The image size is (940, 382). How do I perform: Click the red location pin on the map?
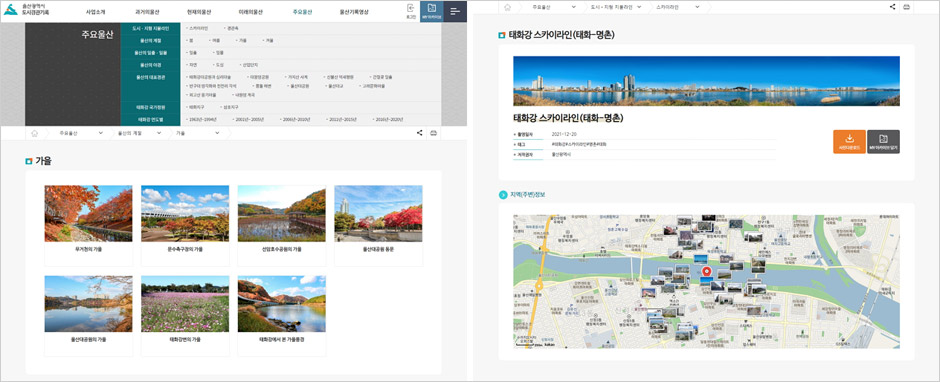coord(706,272)
